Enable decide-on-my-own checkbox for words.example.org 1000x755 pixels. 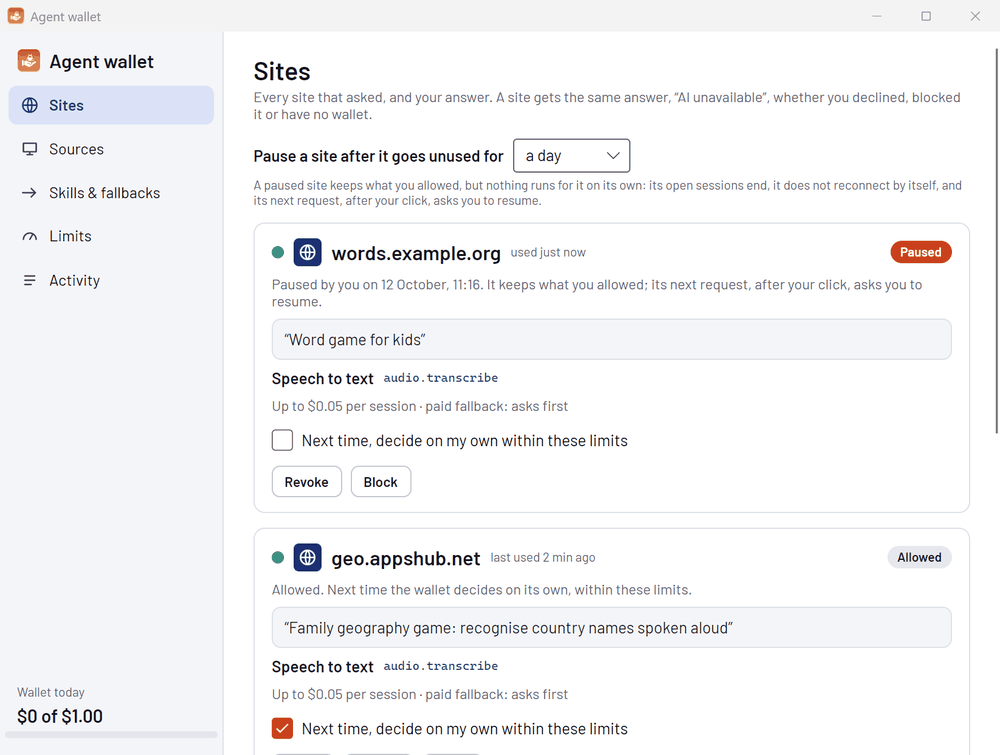[282, 440]
